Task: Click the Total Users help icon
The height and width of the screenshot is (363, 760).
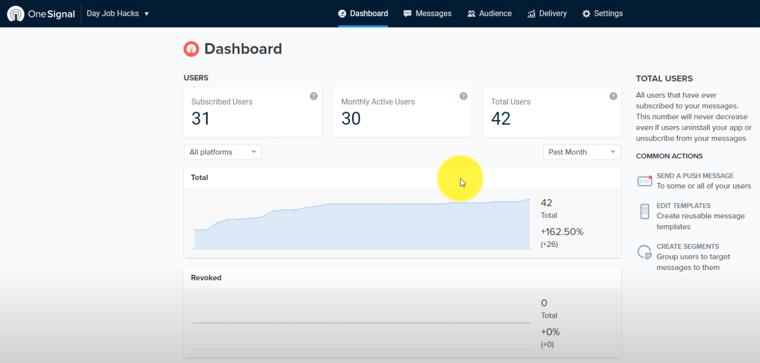Action: [613, 96]
